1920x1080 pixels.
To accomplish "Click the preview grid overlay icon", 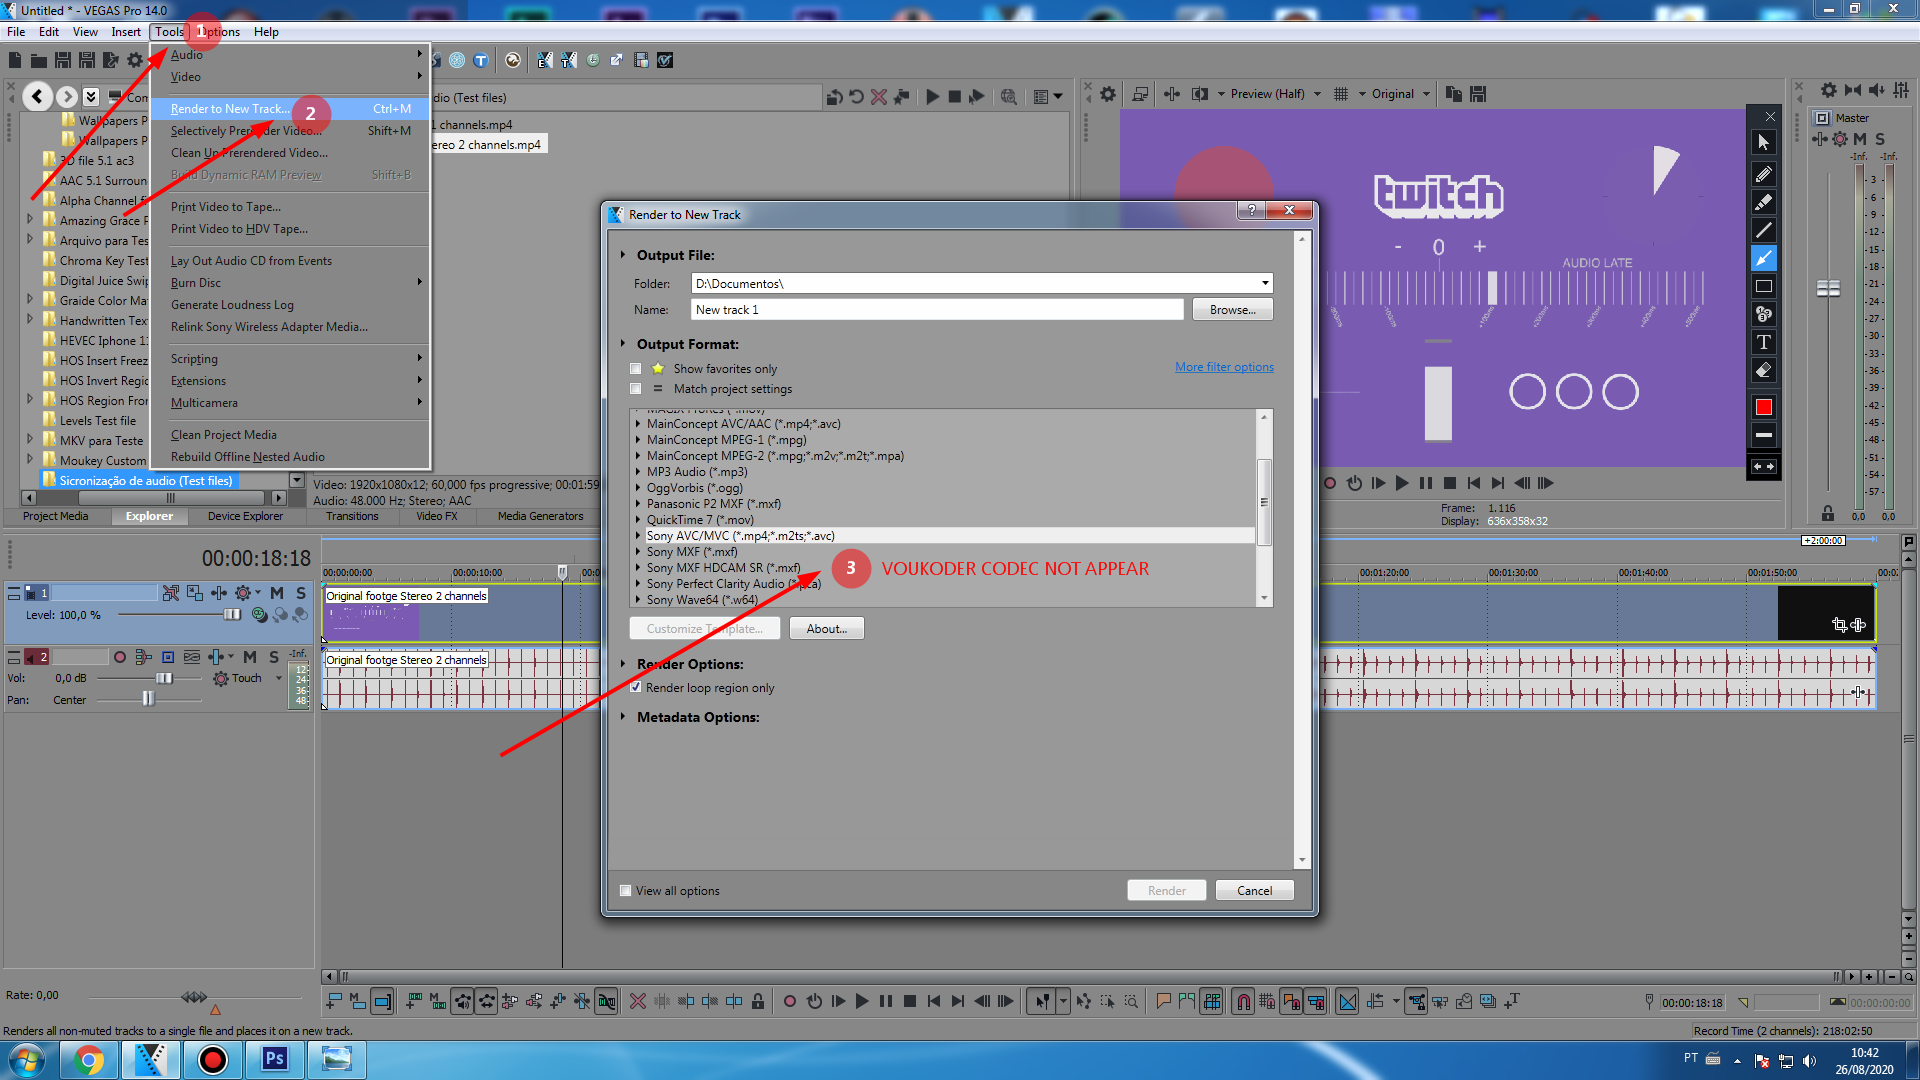I will [x=1341, y=94].
